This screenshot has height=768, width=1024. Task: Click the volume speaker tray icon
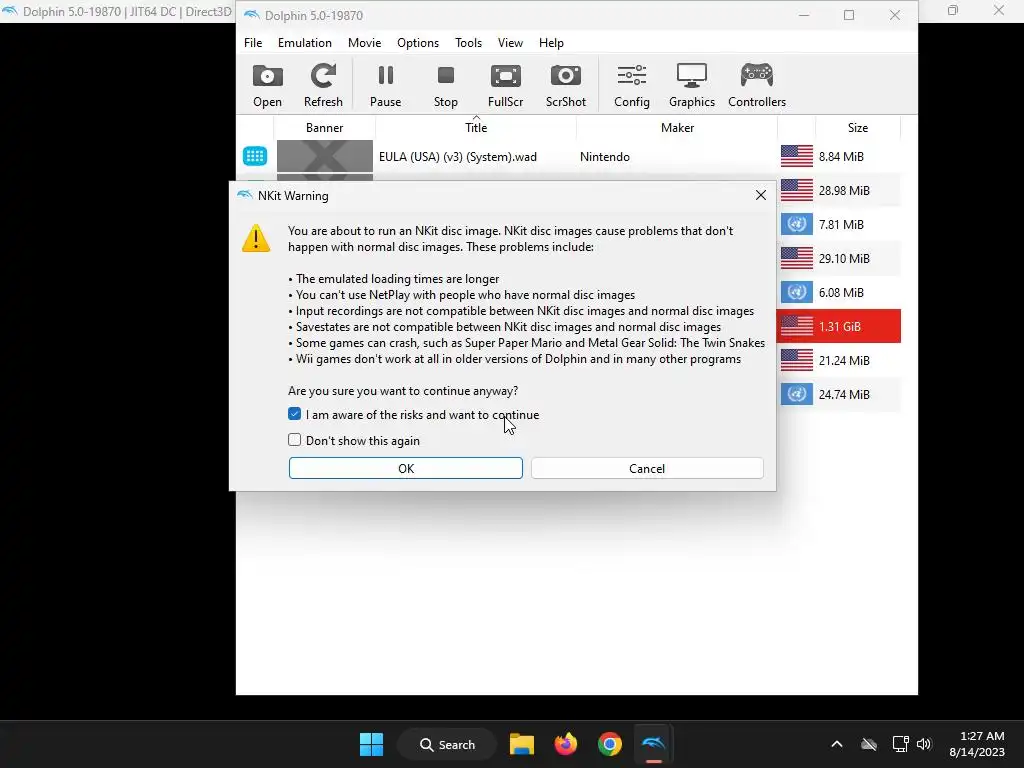[x=923, y=744]
